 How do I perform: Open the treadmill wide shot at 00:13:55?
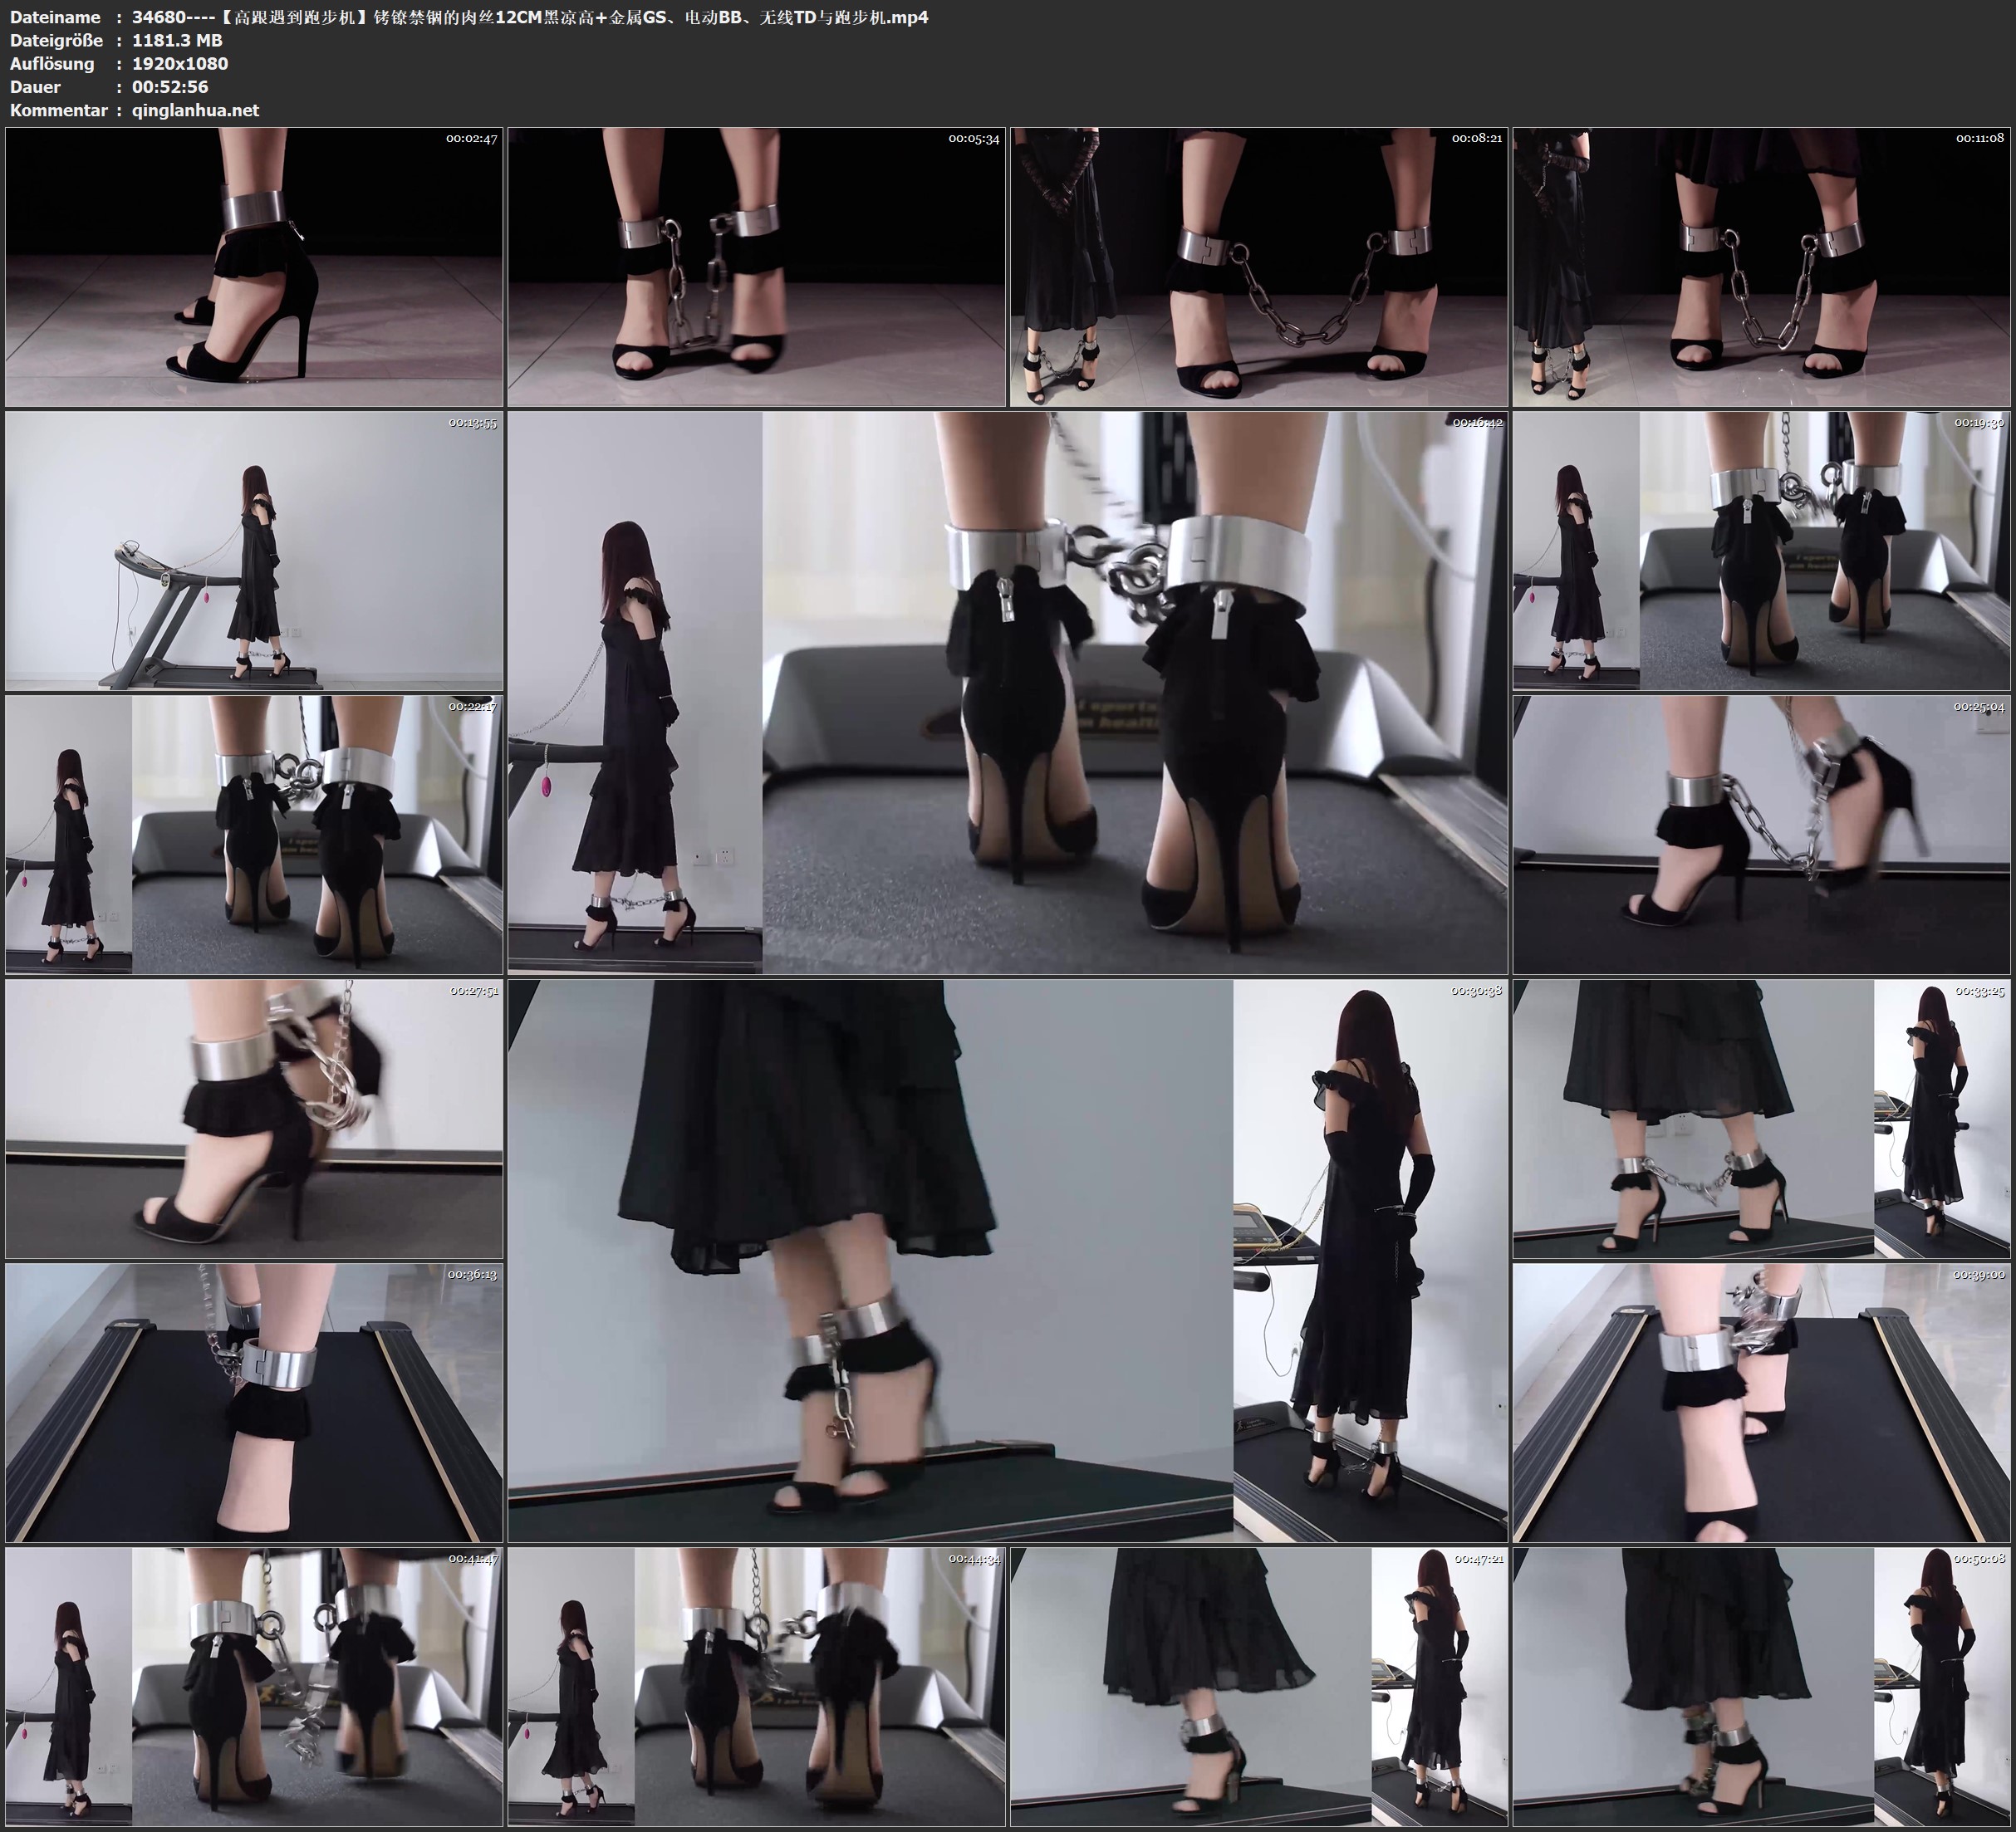254,551
